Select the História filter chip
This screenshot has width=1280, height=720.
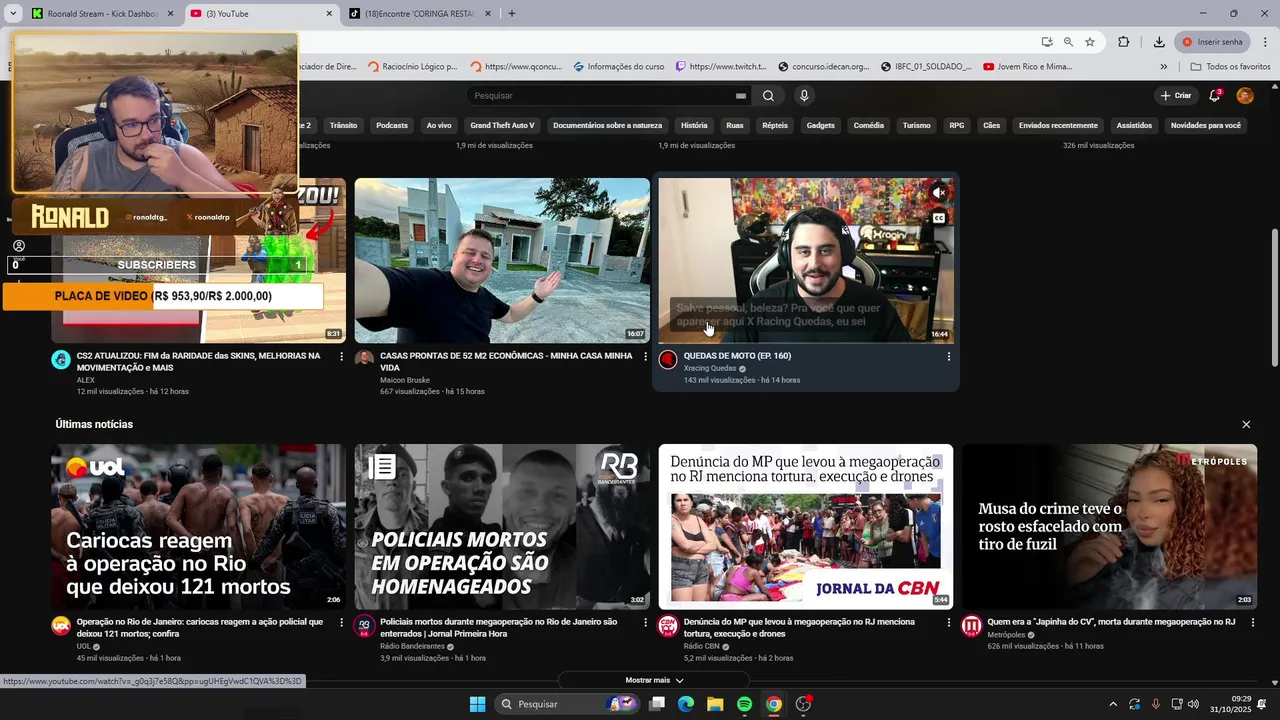694,126
